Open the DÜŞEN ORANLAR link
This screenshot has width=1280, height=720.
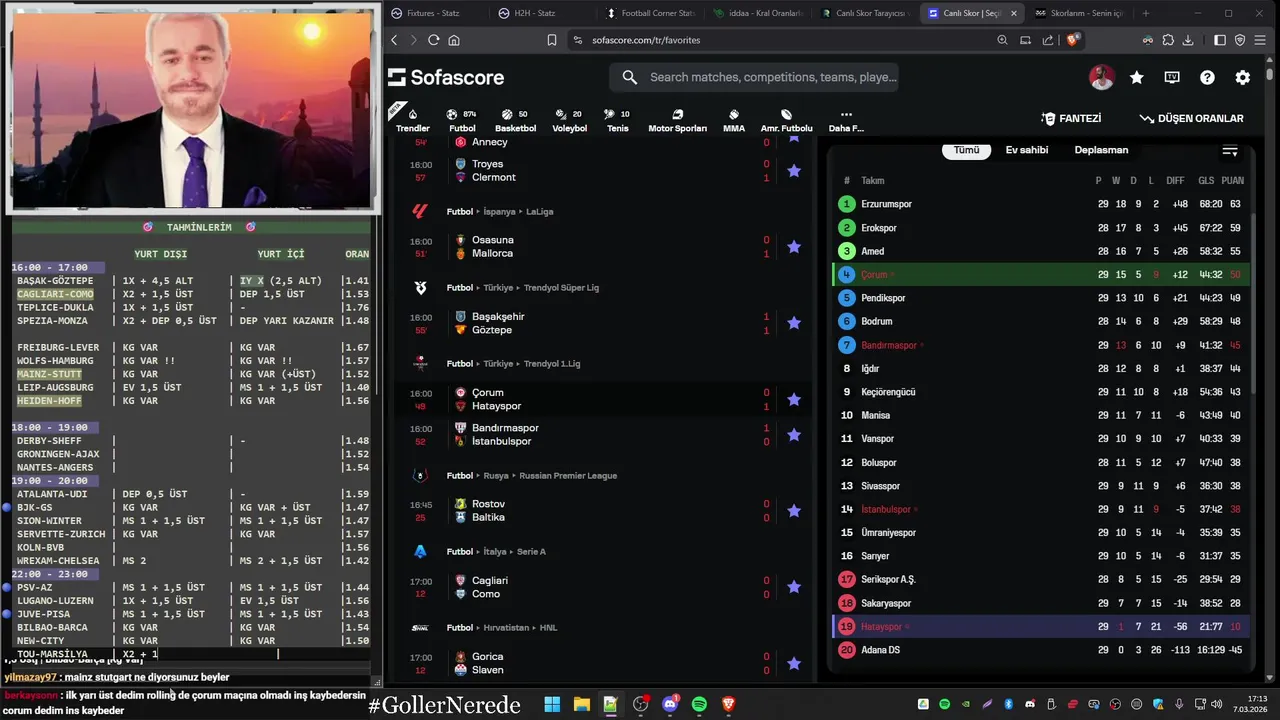(1191, 118)
